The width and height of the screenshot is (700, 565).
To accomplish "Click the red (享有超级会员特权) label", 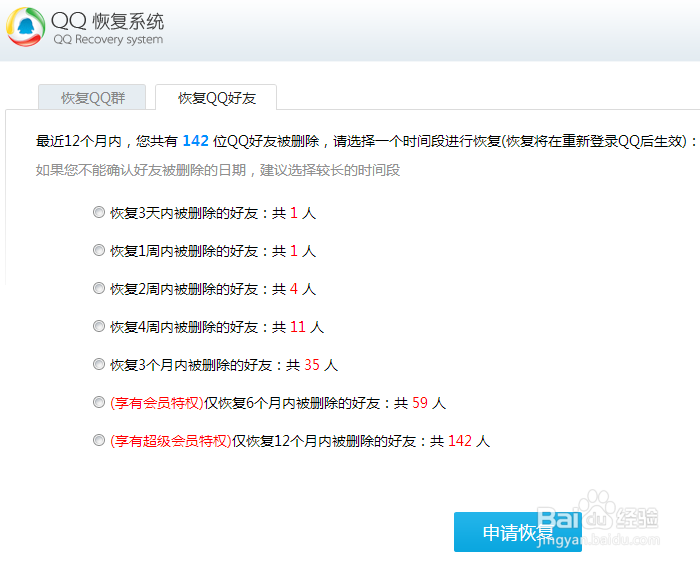I will (x=171, y=441).
